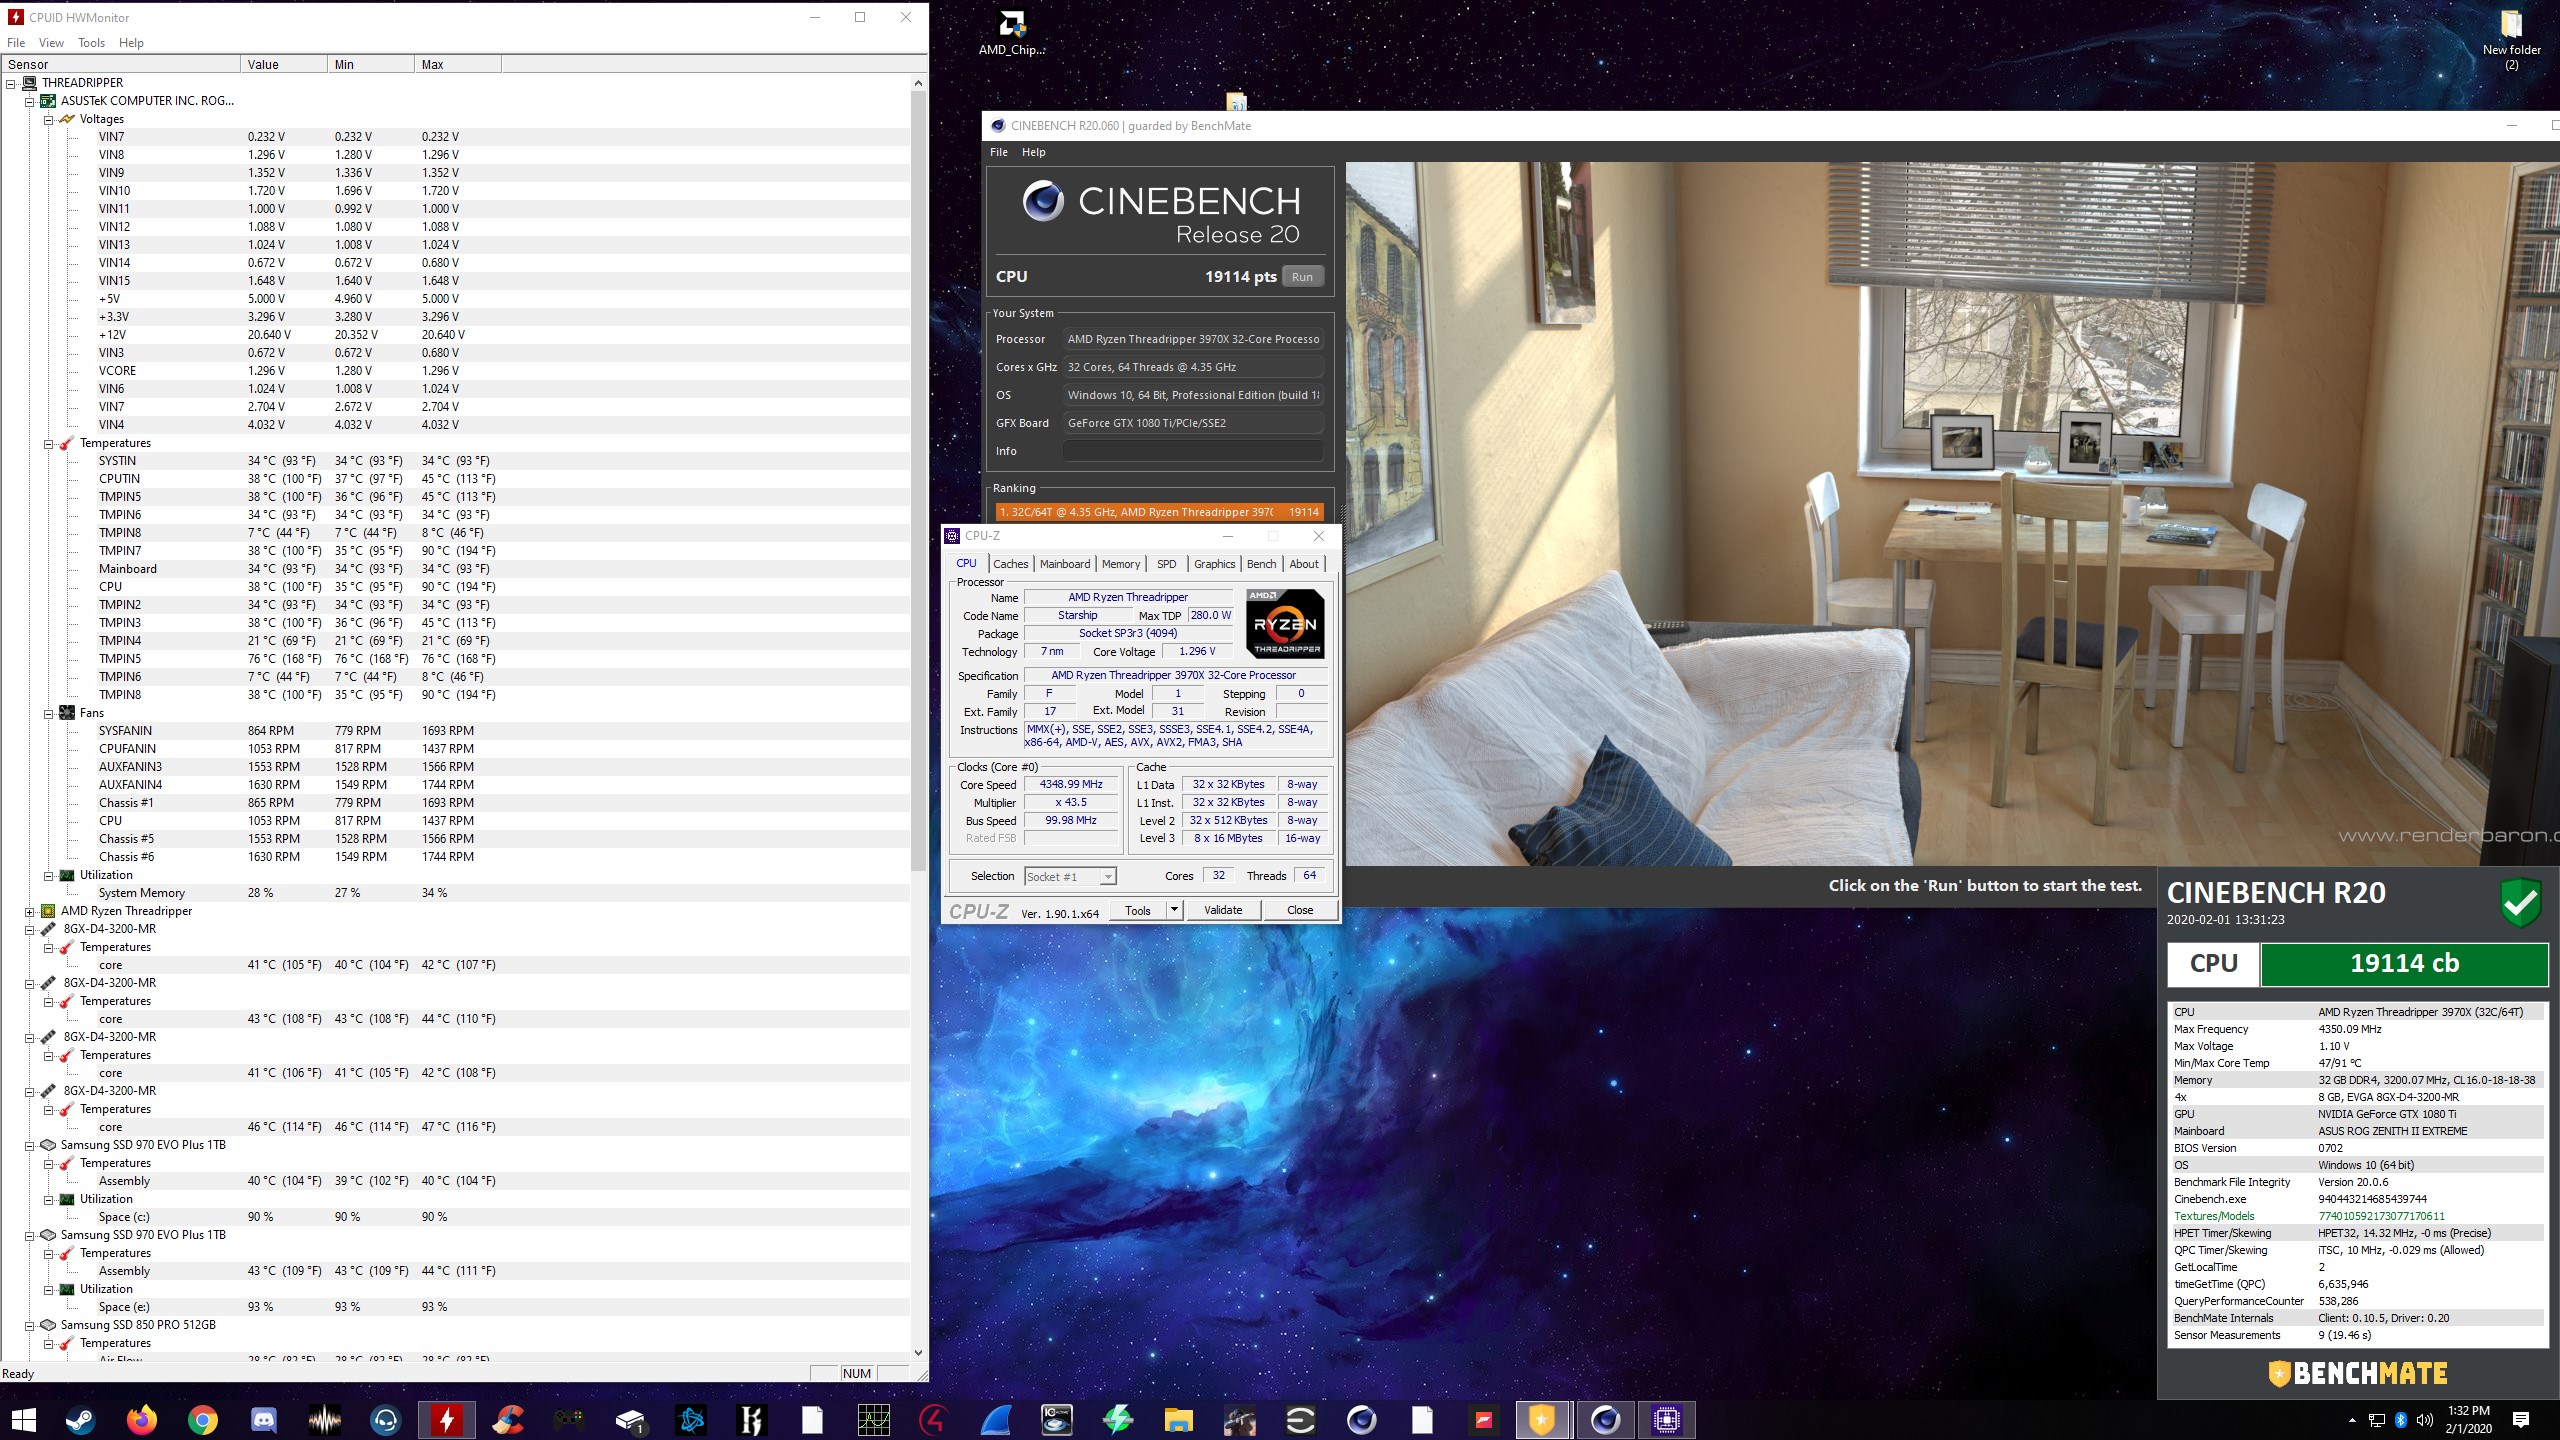The height and width of the screenshot is (1440, 2560).
Task: Click the CPU-Z chip taskbar icon
Action: (x=1666, y=1419)
